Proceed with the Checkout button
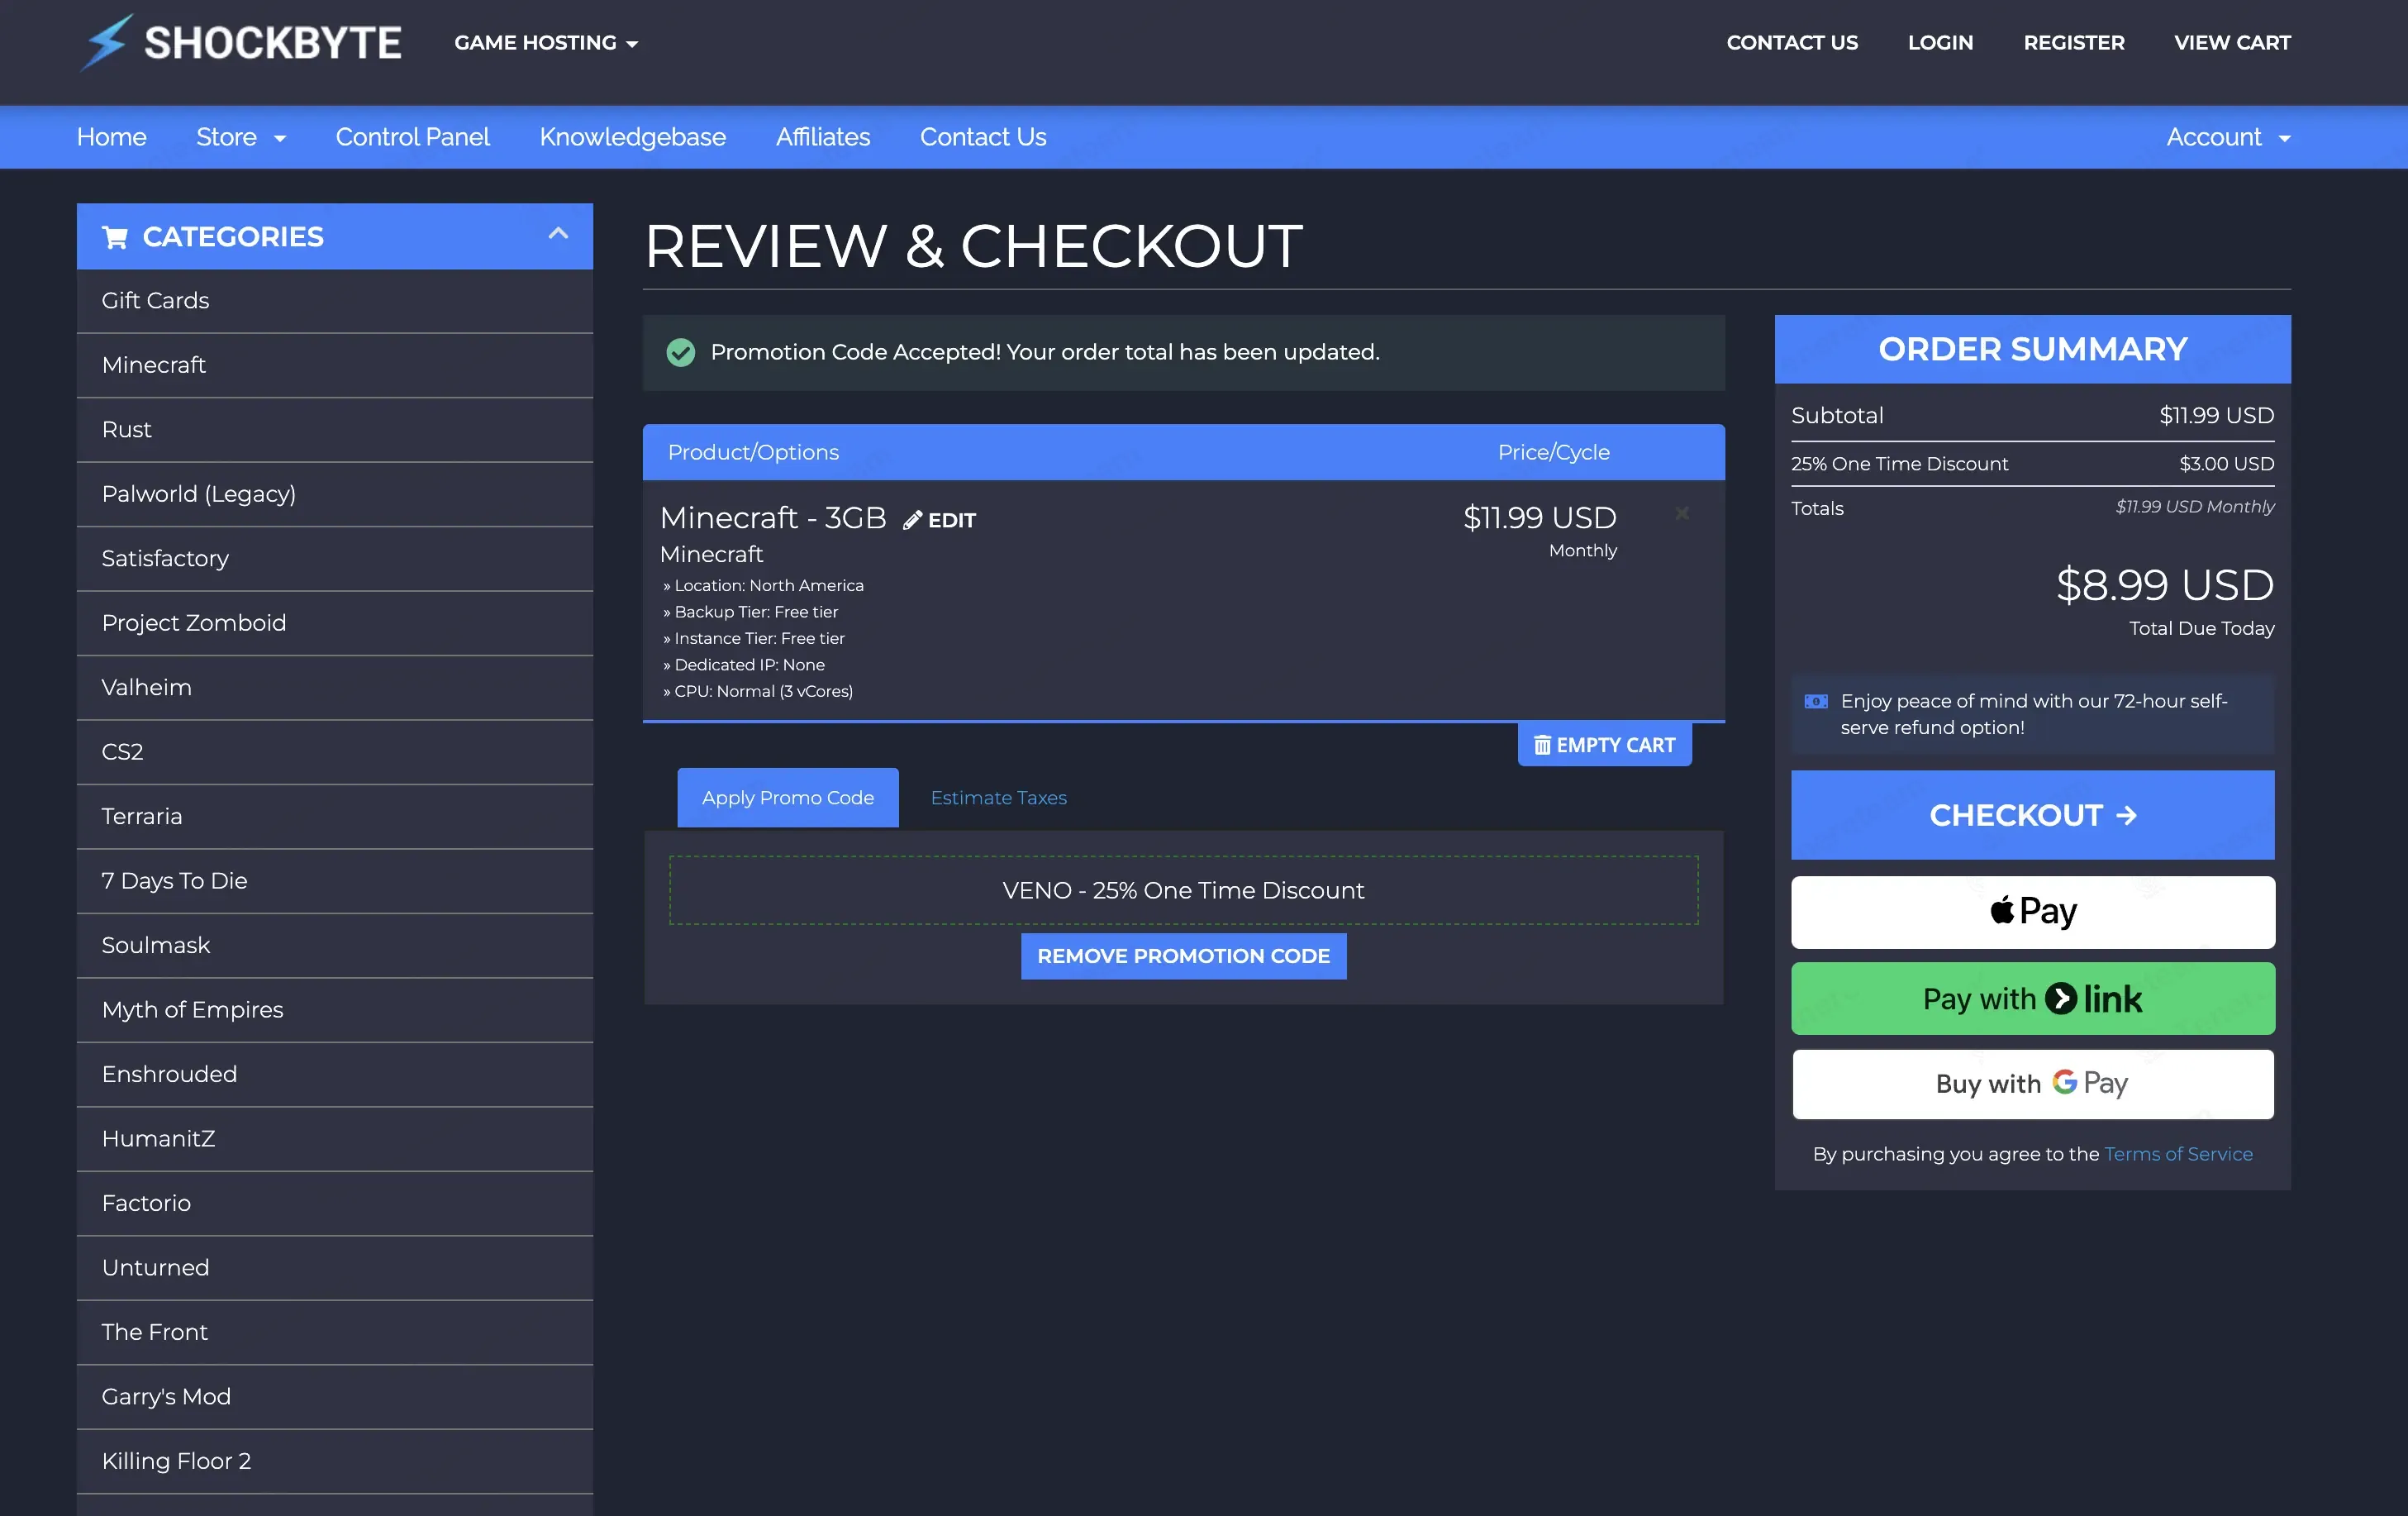2408x1516 pixels. tap(2032, 815)
